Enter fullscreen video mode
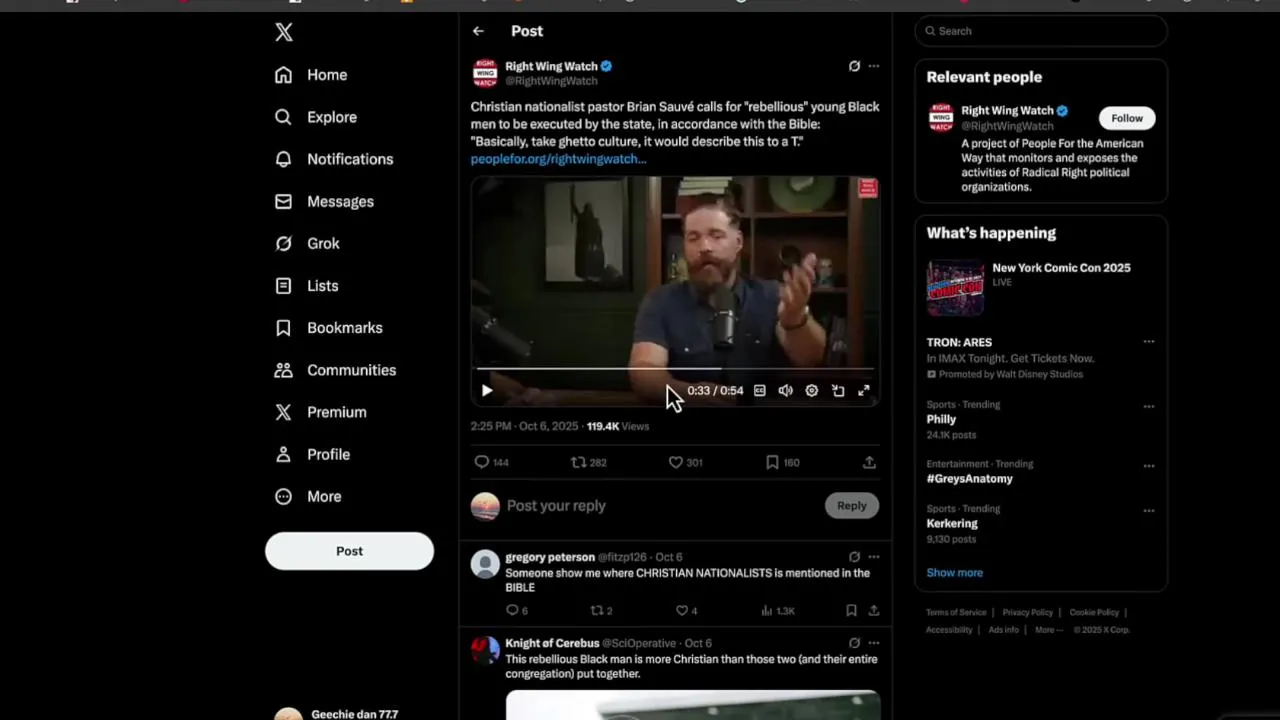The height and width of the screenshot is (720, 1280). (864, 391)
